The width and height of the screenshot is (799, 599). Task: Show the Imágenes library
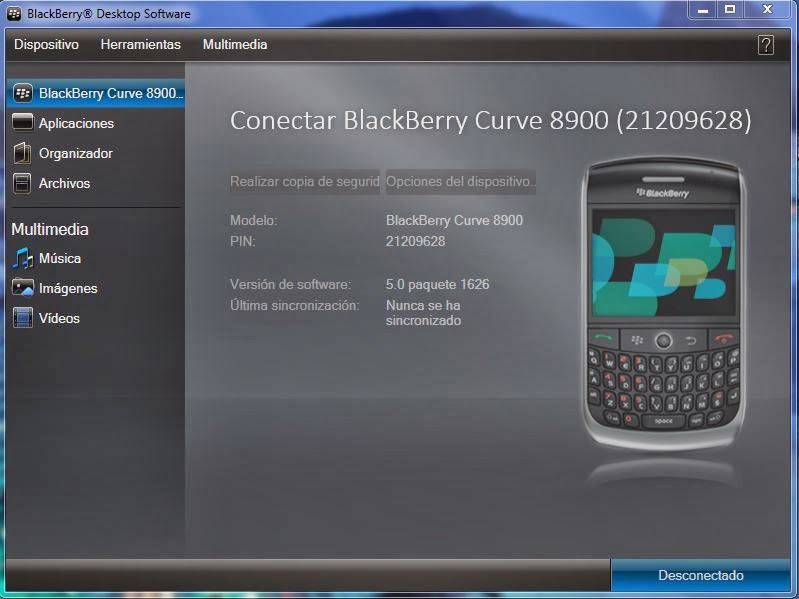68,288
